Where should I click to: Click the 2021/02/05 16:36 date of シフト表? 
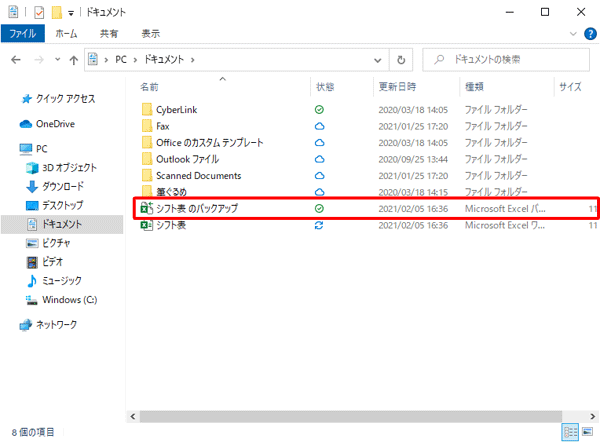click(x=413, y=225)
